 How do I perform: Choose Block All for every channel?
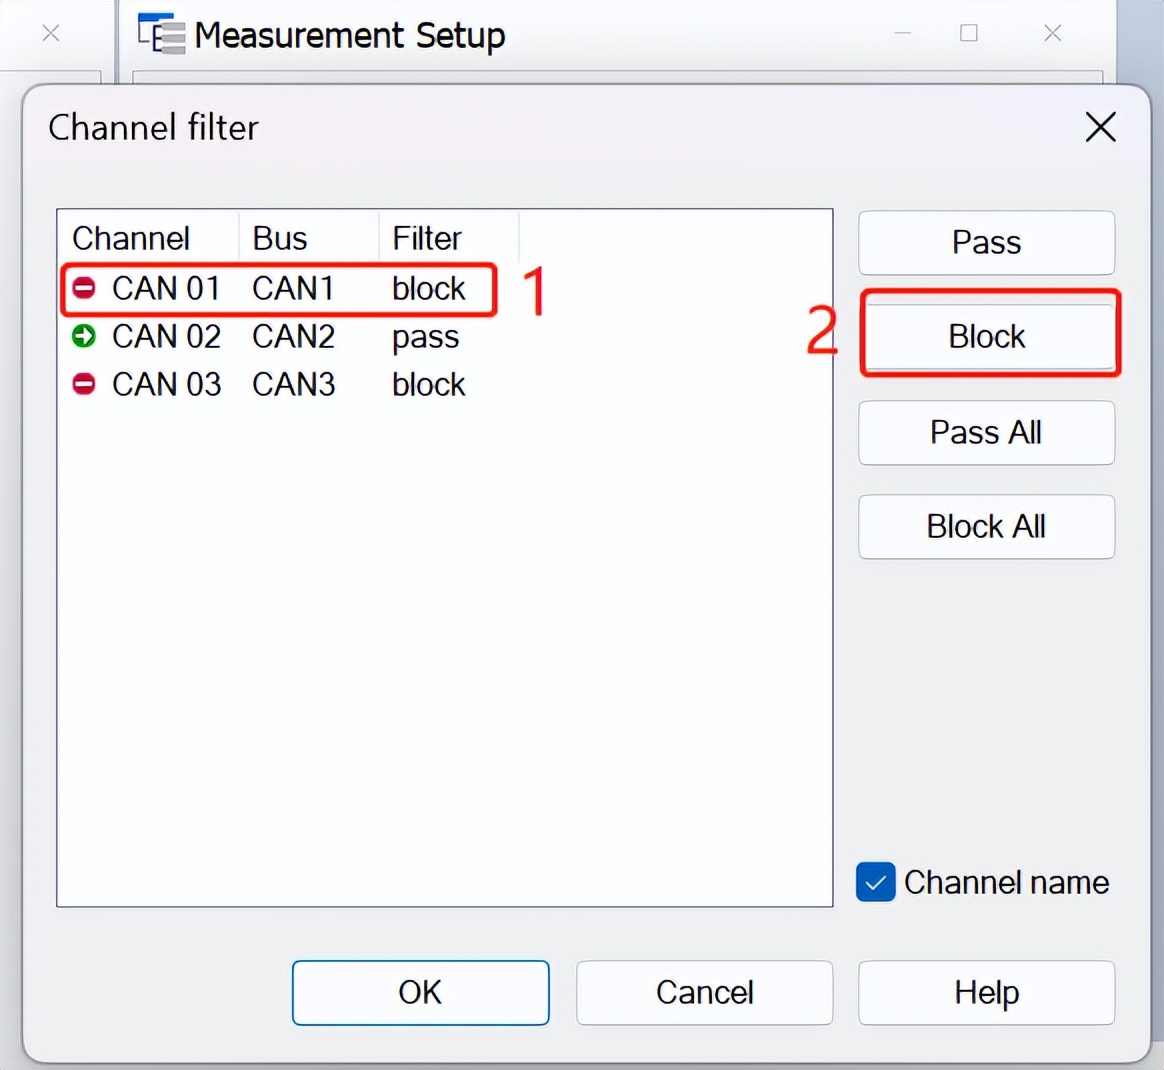pos(986,526)
